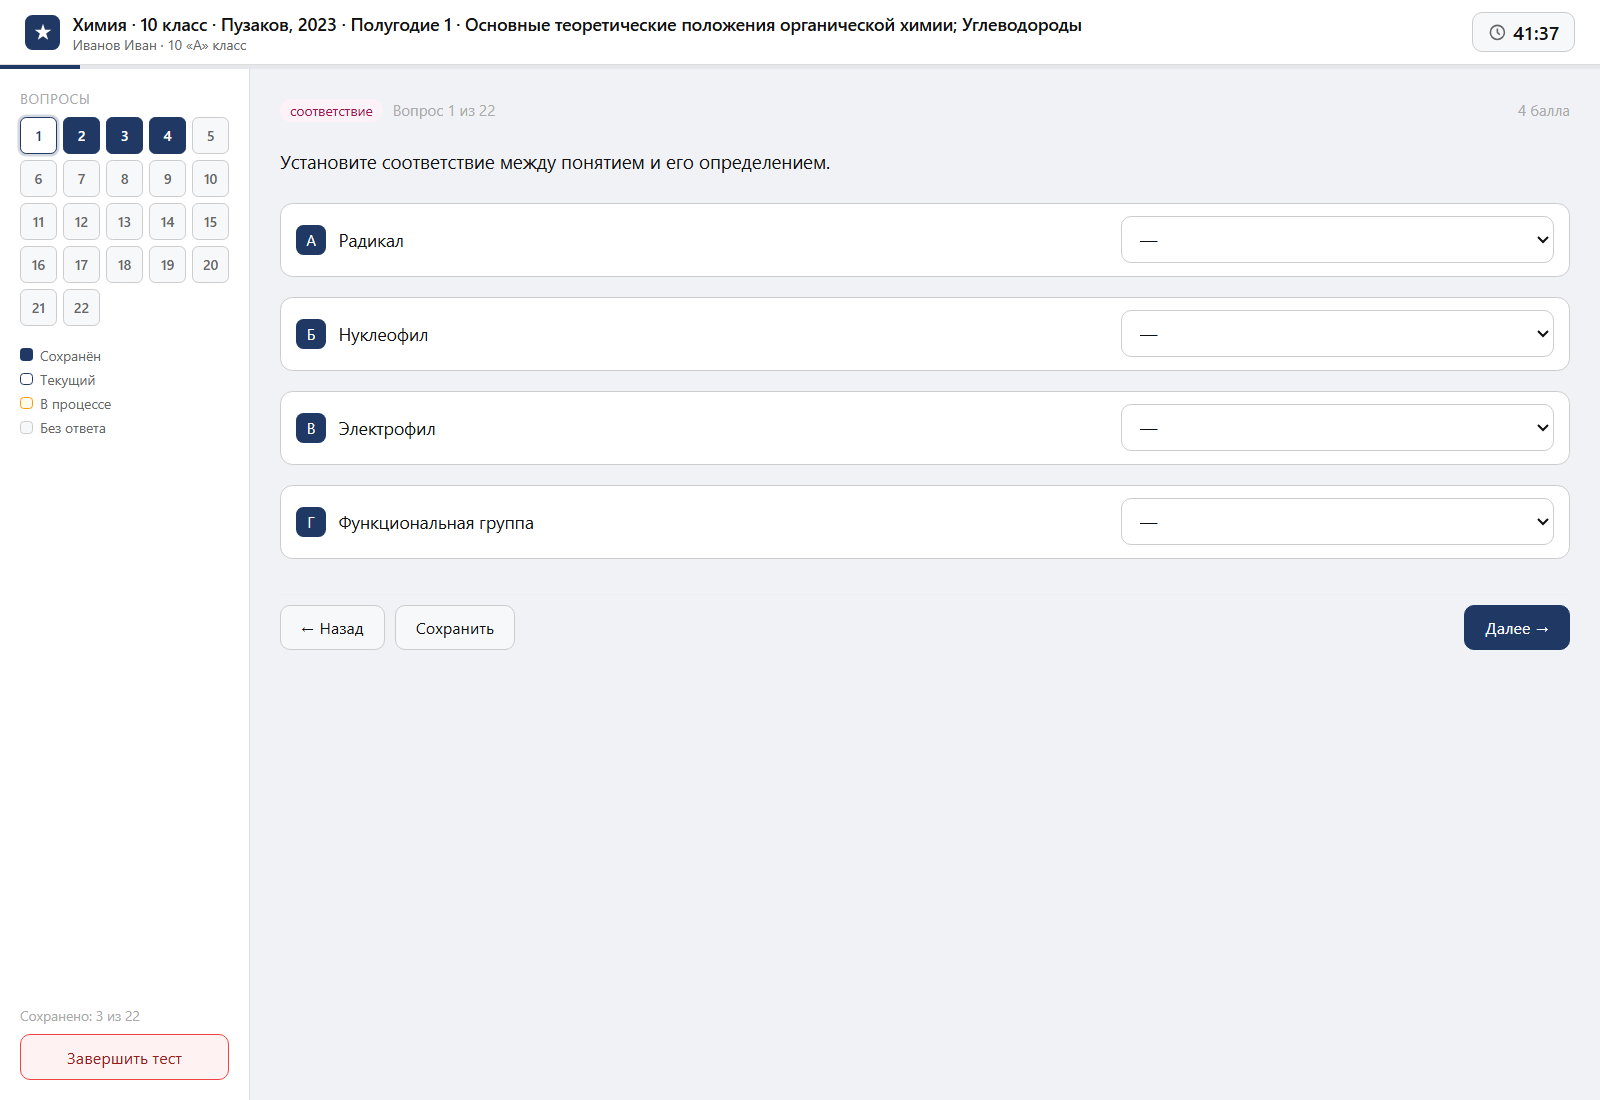Click the Иванов Иван student name
The height and width of the screenshot is (1100, 1600).
115,46
